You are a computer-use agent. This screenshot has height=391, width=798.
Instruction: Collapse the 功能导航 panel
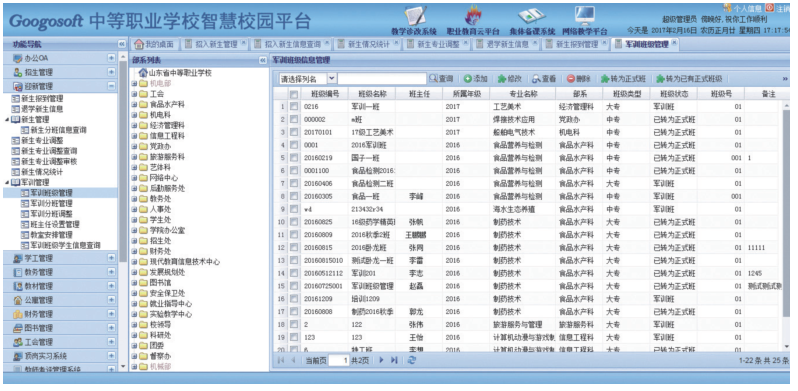(x=122, y=45)
